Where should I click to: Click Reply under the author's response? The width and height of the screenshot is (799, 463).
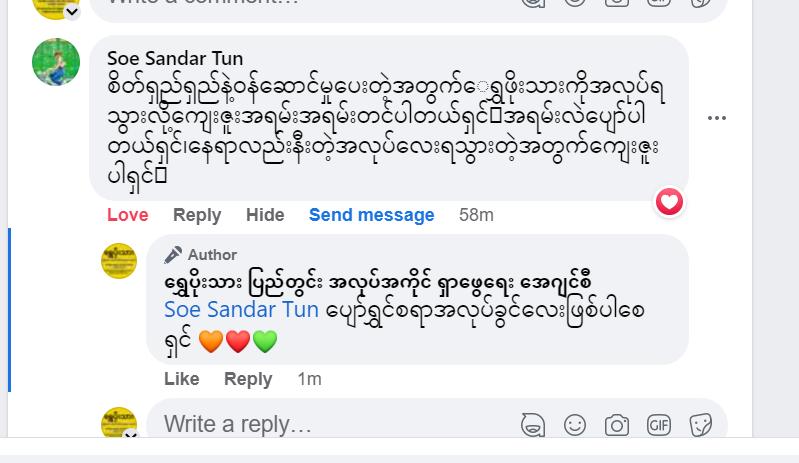click(x=248, y=379)
